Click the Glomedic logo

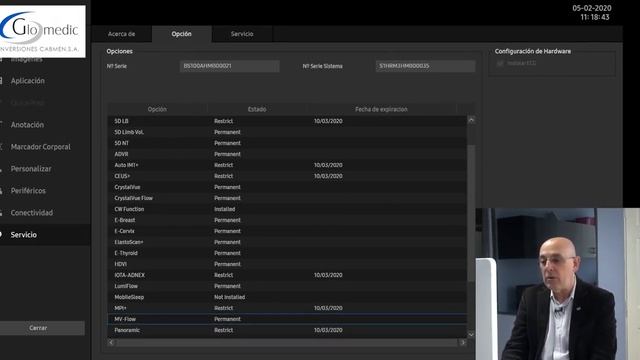pos(42,31)
